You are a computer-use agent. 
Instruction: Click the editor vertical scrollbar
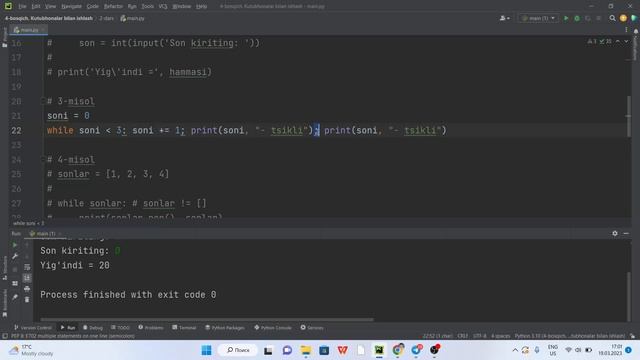tap(629, 116)
